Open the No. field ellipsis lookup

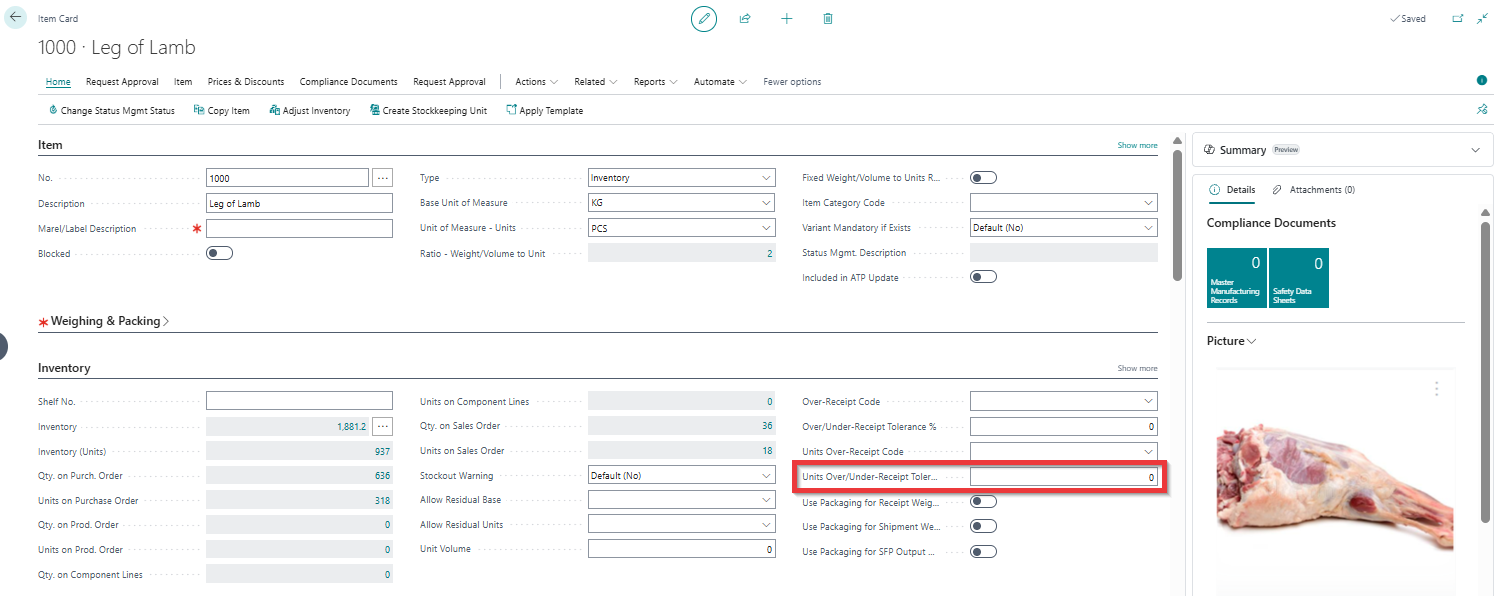[383, 178]
